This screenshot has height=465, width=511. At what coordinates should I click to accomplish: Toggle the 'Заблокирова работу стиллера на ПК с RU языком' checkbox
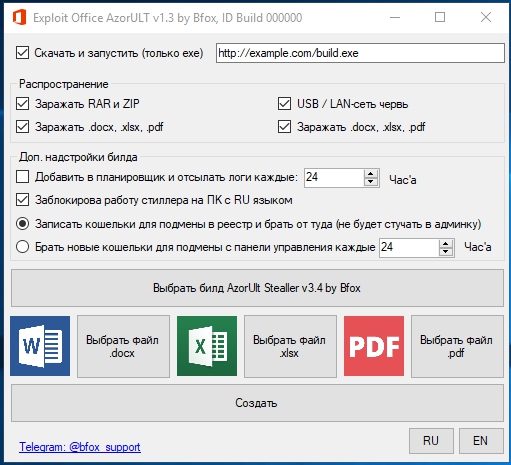coord(22,200)
